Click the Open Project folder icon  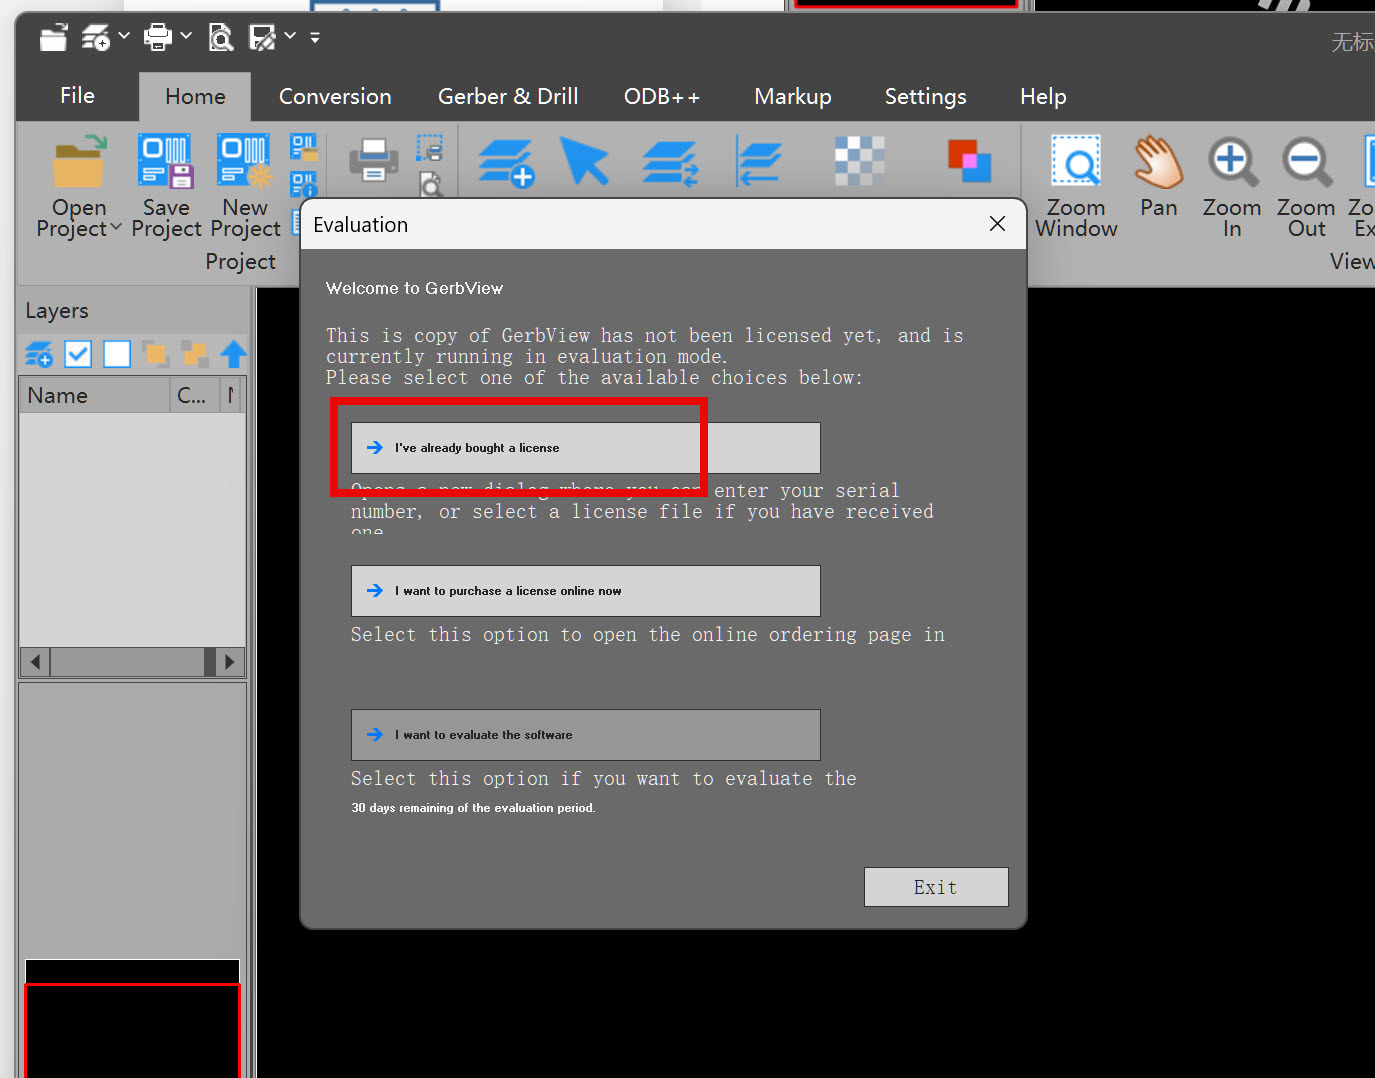79,163
